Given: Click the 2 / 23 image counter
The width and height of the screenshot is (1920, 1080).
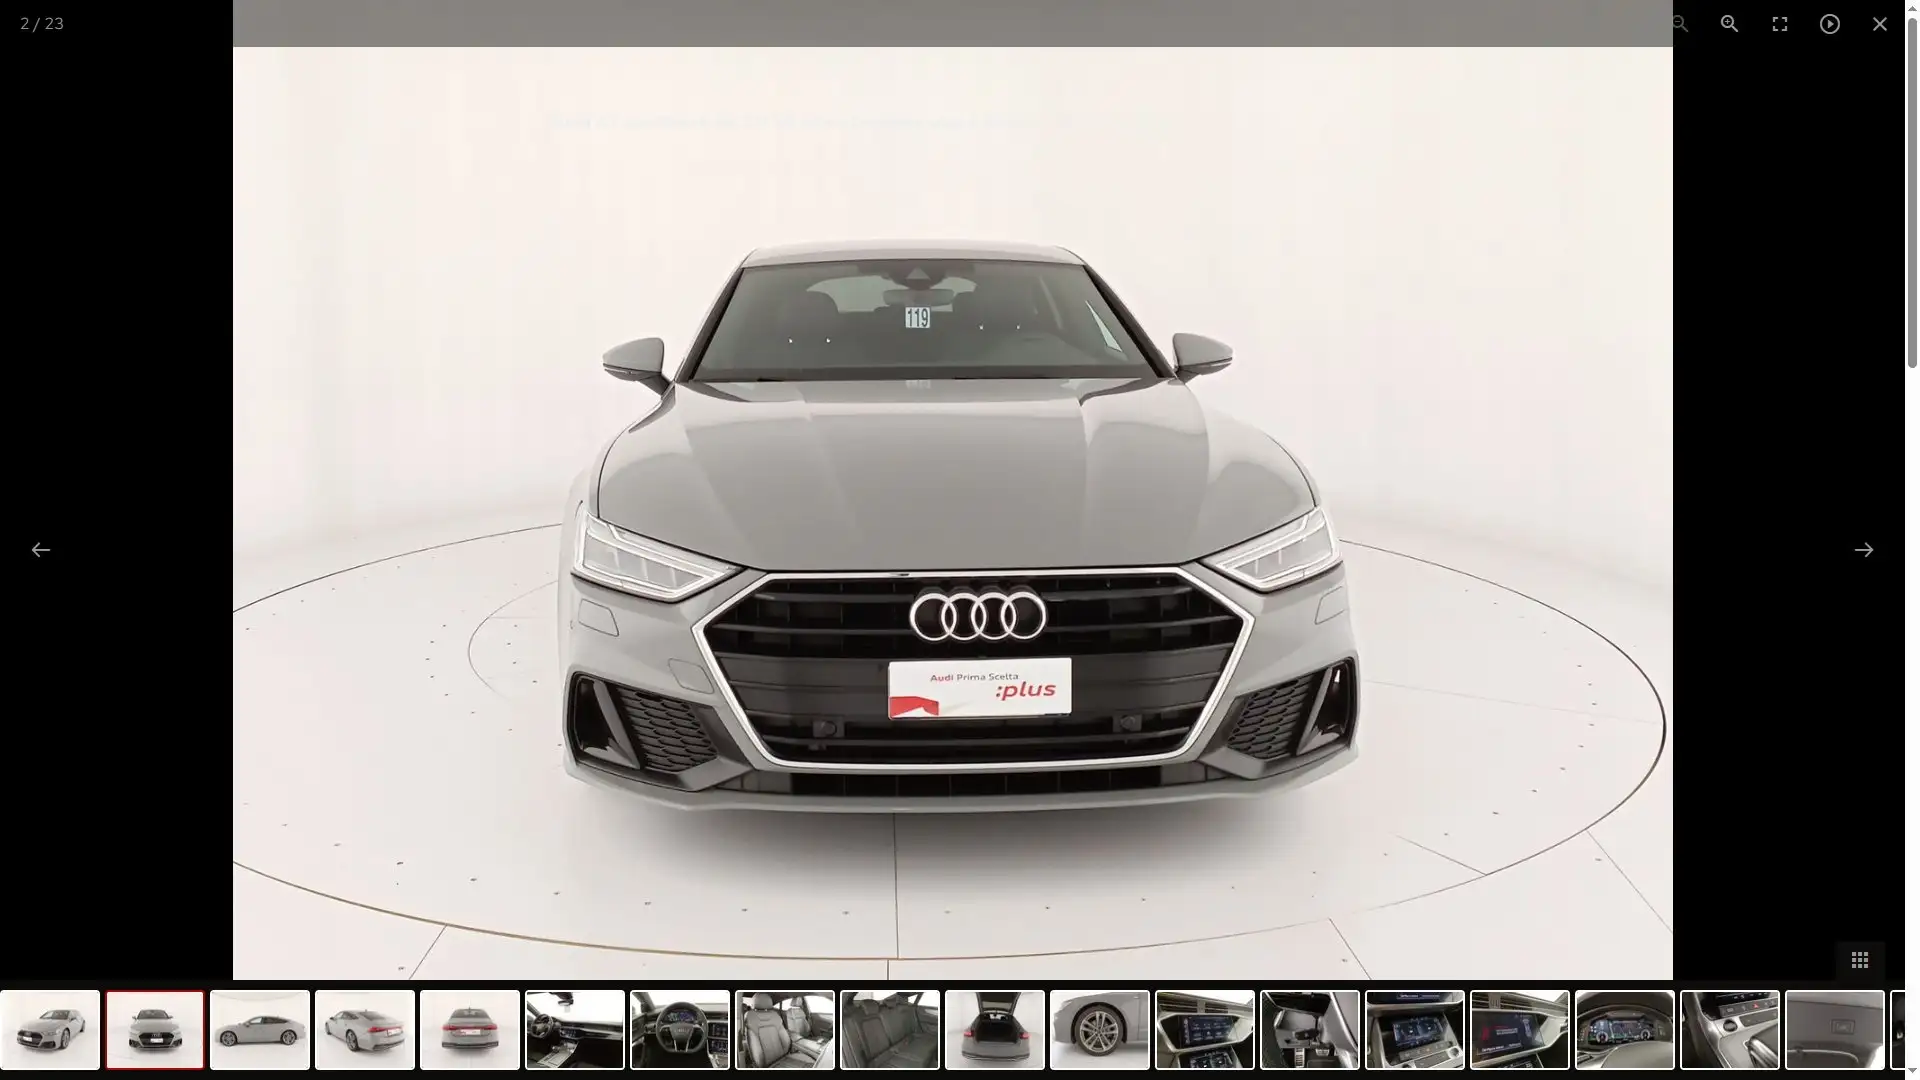Looking at the screenshot, I should coord(42,24).
